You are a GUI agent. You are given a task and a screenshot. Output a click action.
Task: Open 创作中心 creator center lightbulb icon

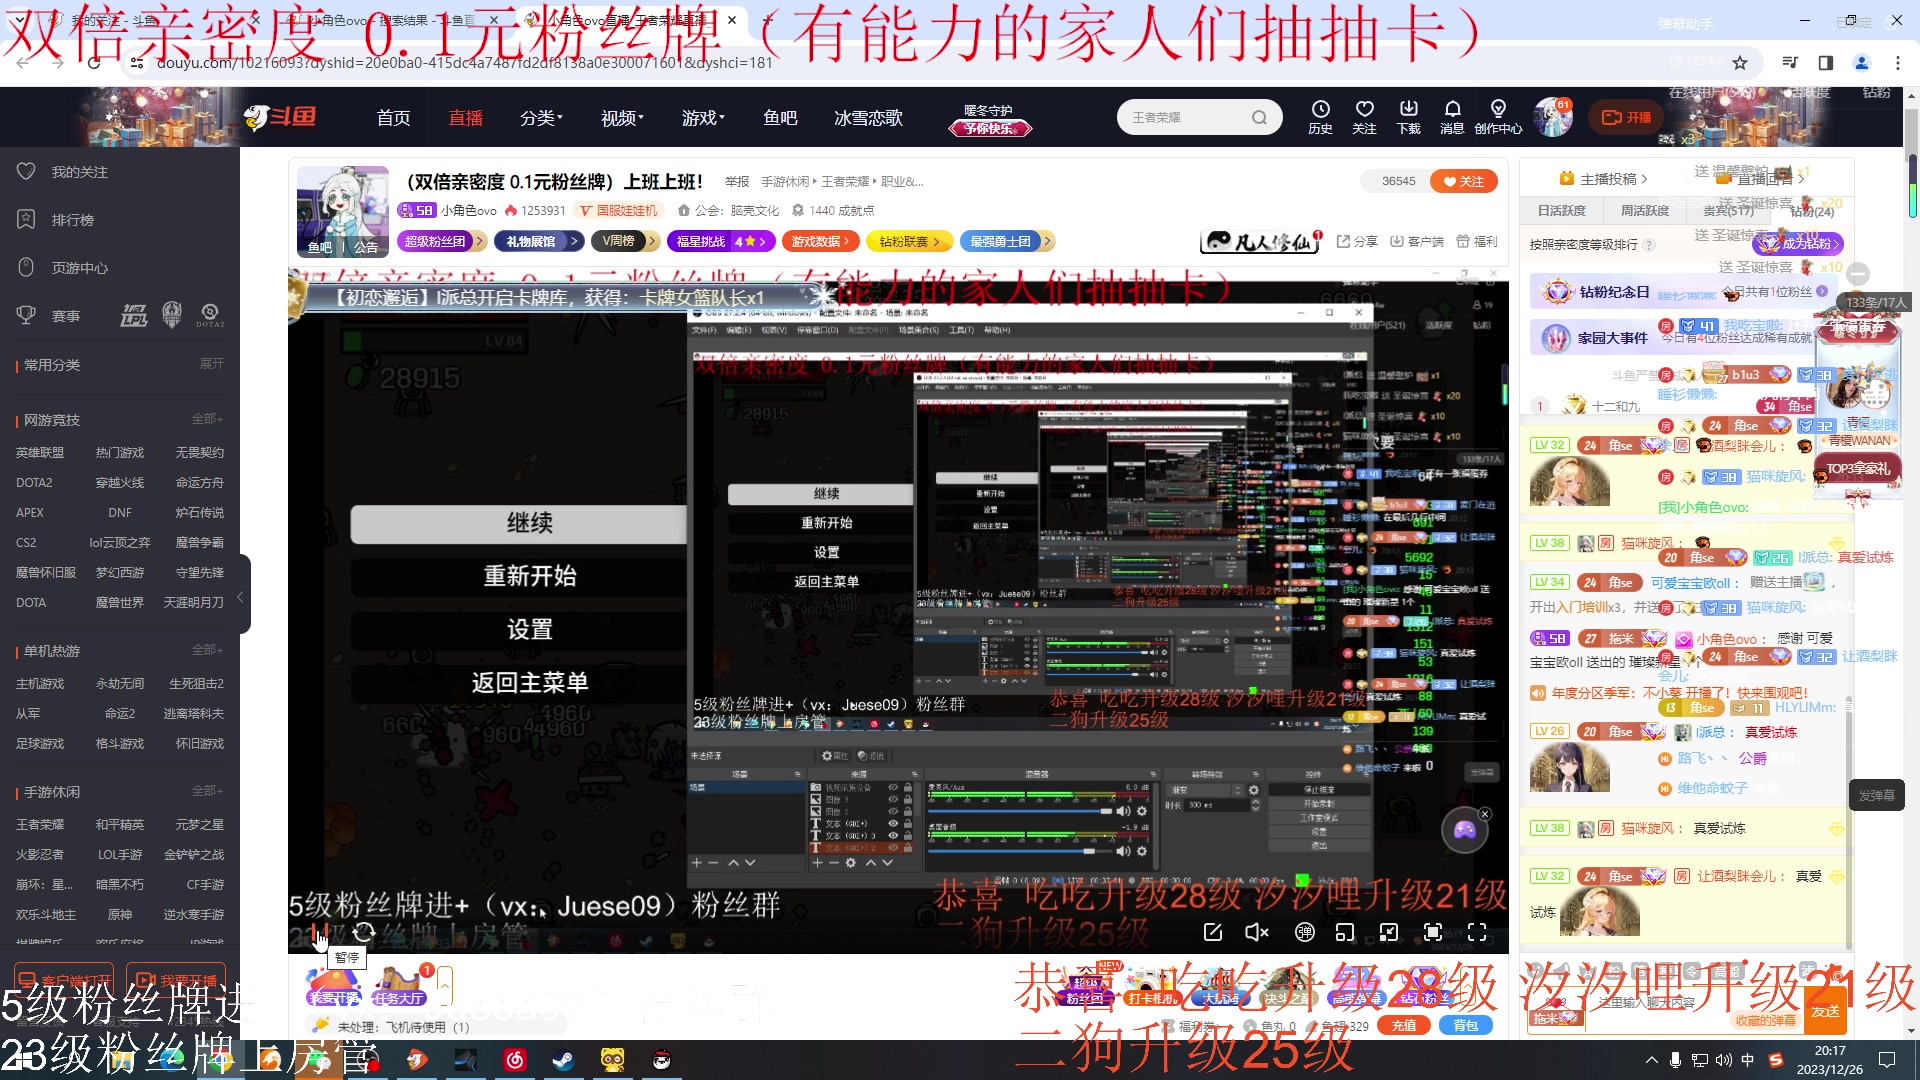click(1498, 117)
